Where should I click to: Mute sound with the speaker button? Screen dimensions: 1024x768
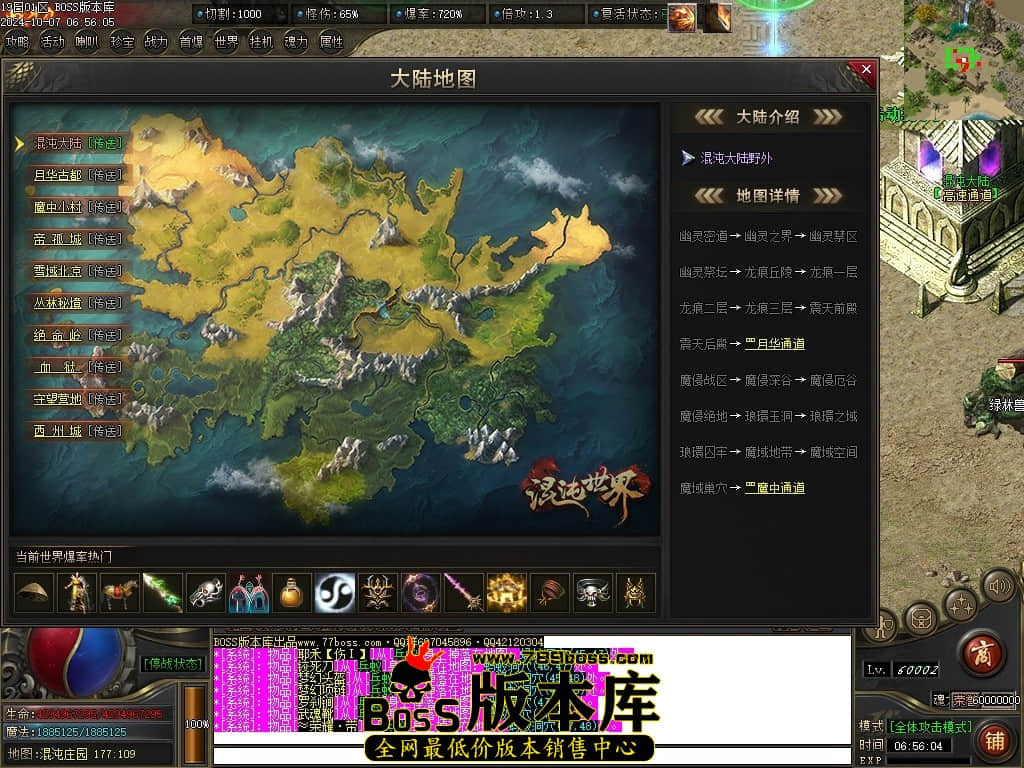[998, 584]
